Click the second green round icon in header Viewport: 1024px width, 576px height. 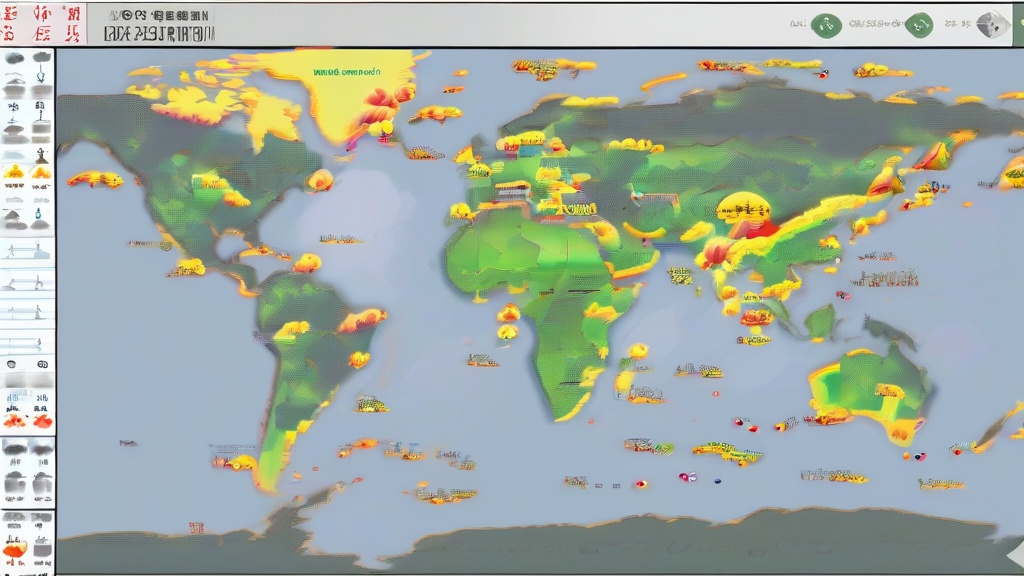click(919, 24)
